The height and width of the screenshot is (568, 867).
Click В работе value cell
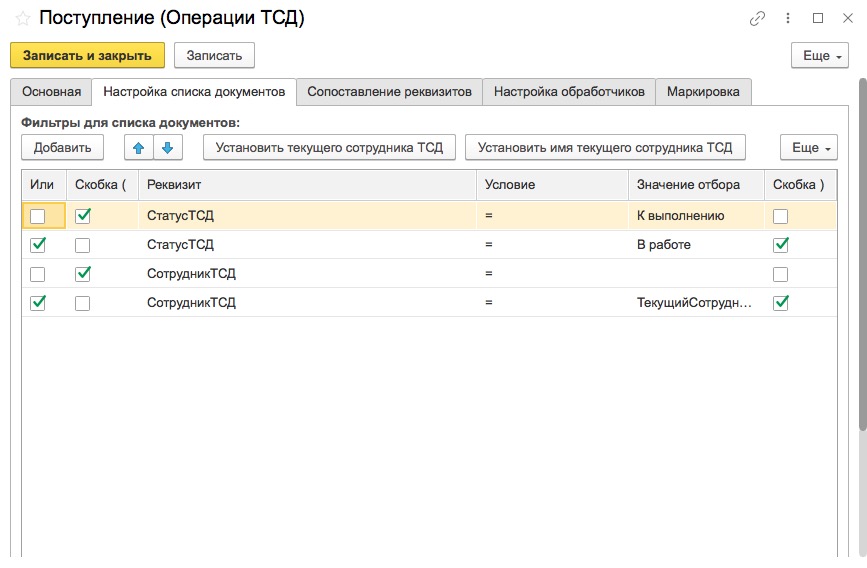696,244
